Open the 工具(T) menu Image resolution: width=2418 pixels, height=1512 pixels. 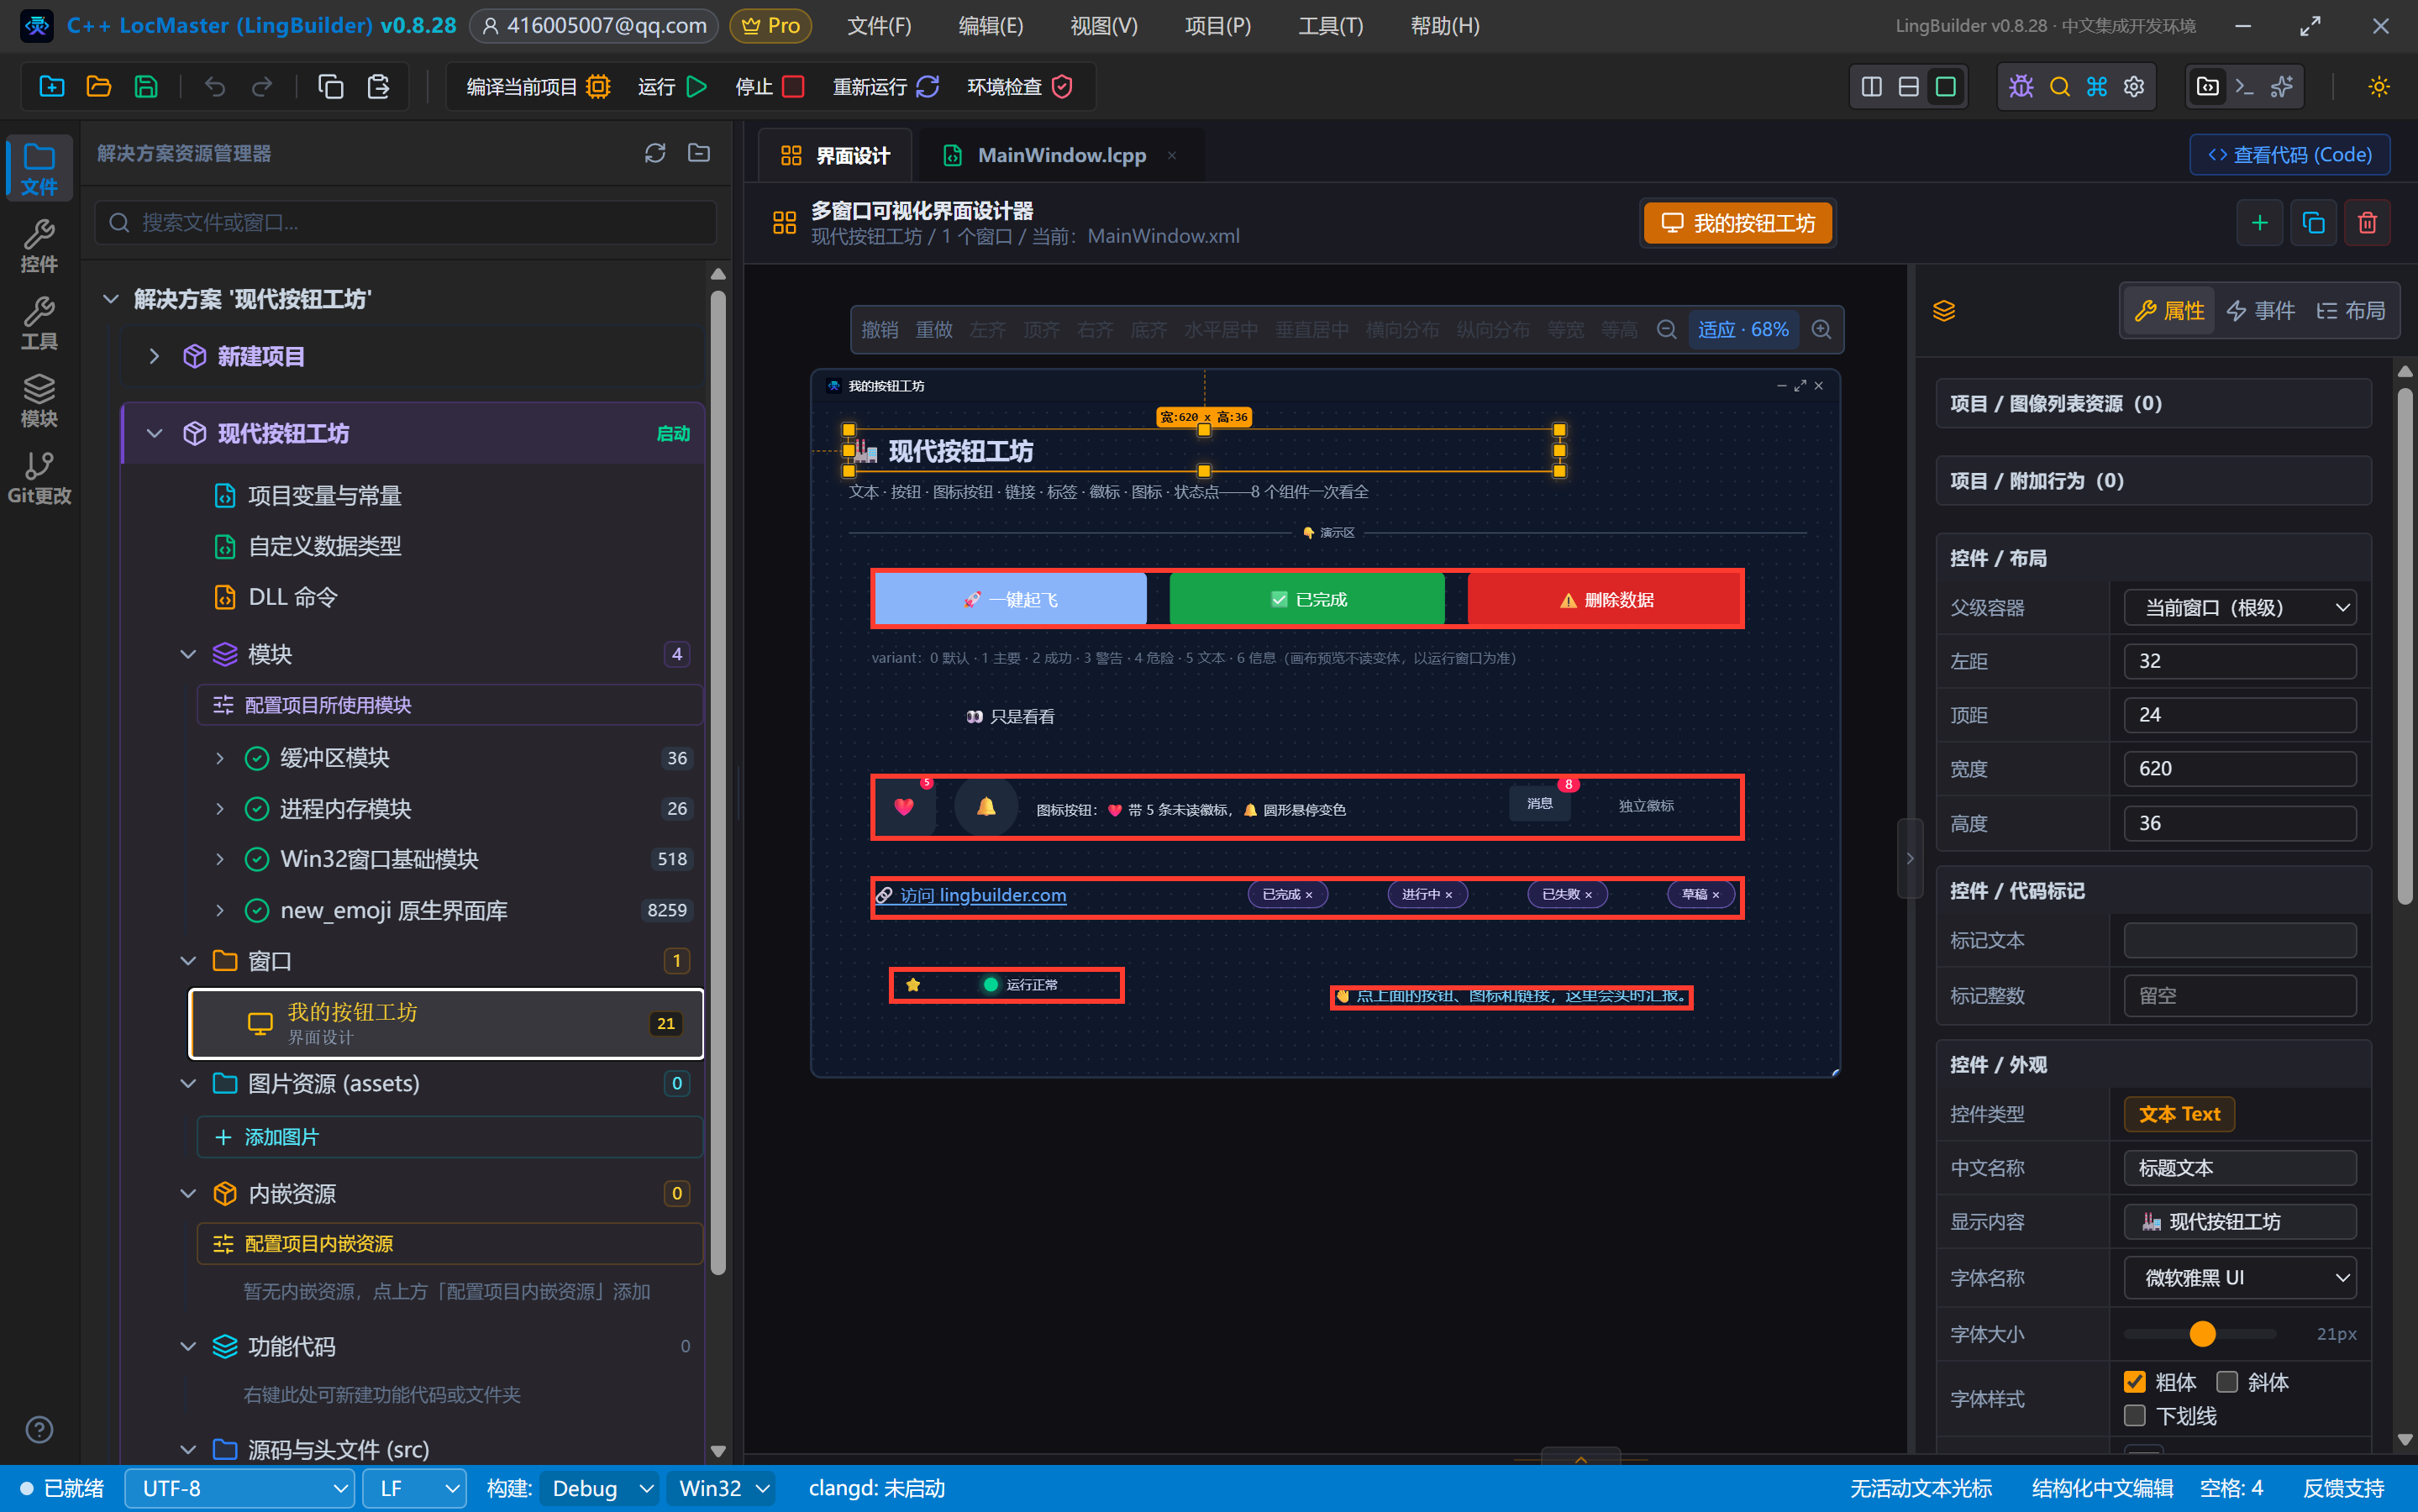click(x=1330, y=26)
